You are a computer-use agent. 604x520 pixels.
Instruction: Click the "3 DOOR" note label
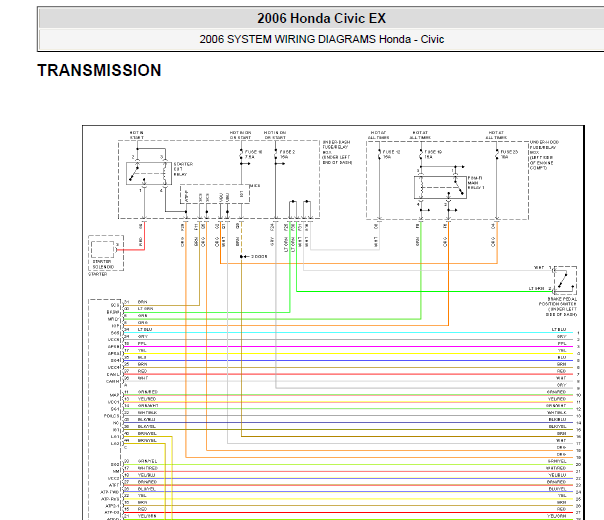259,257
